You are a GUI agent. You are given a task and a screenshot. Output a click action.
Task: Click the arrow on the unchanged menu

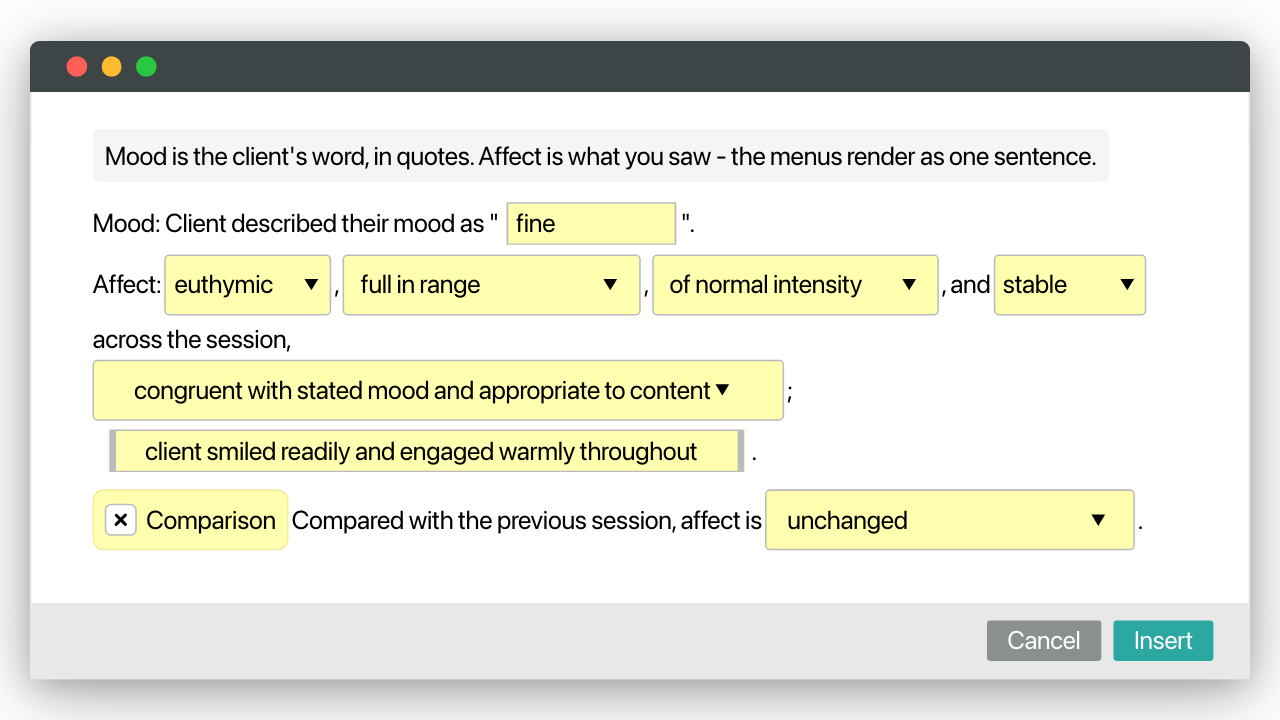1098,520
